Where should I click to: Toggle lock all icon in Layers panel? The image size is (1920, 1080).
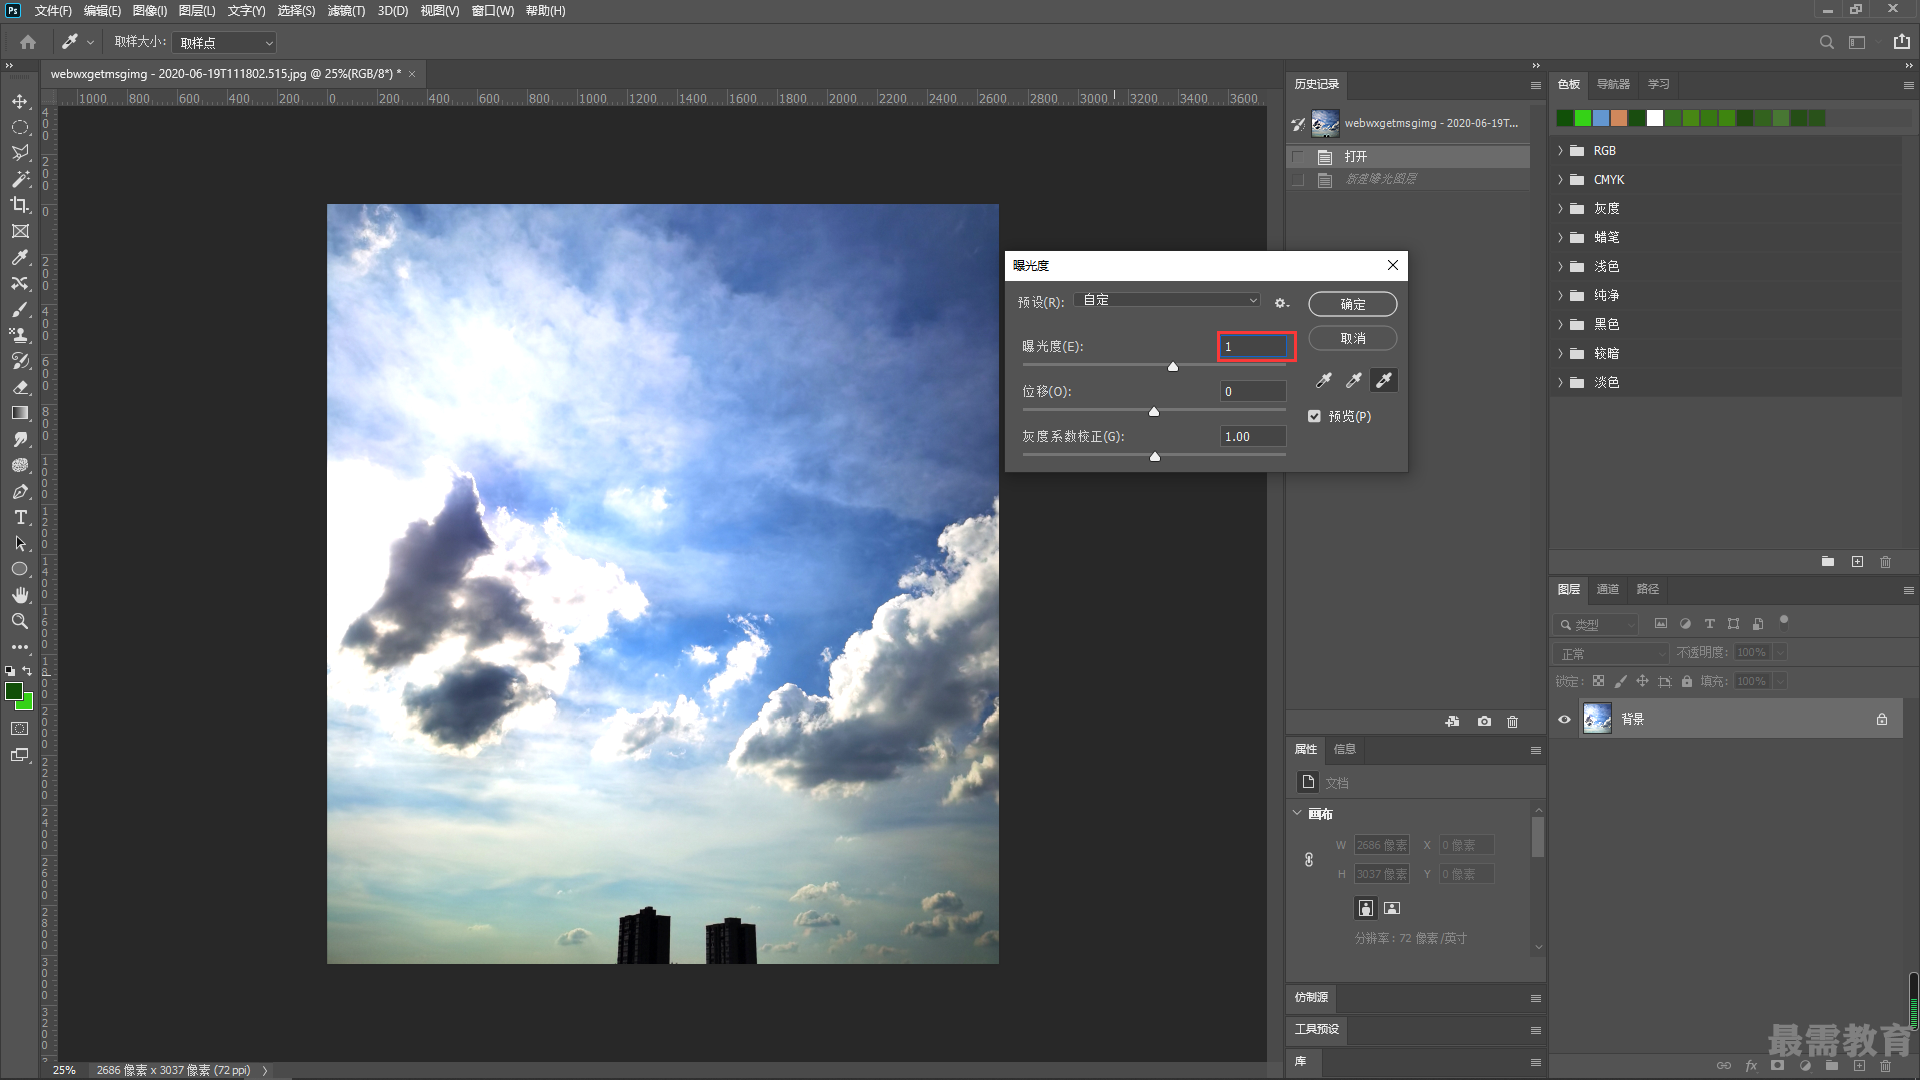pyautogui.click(x=1687, y=681)
